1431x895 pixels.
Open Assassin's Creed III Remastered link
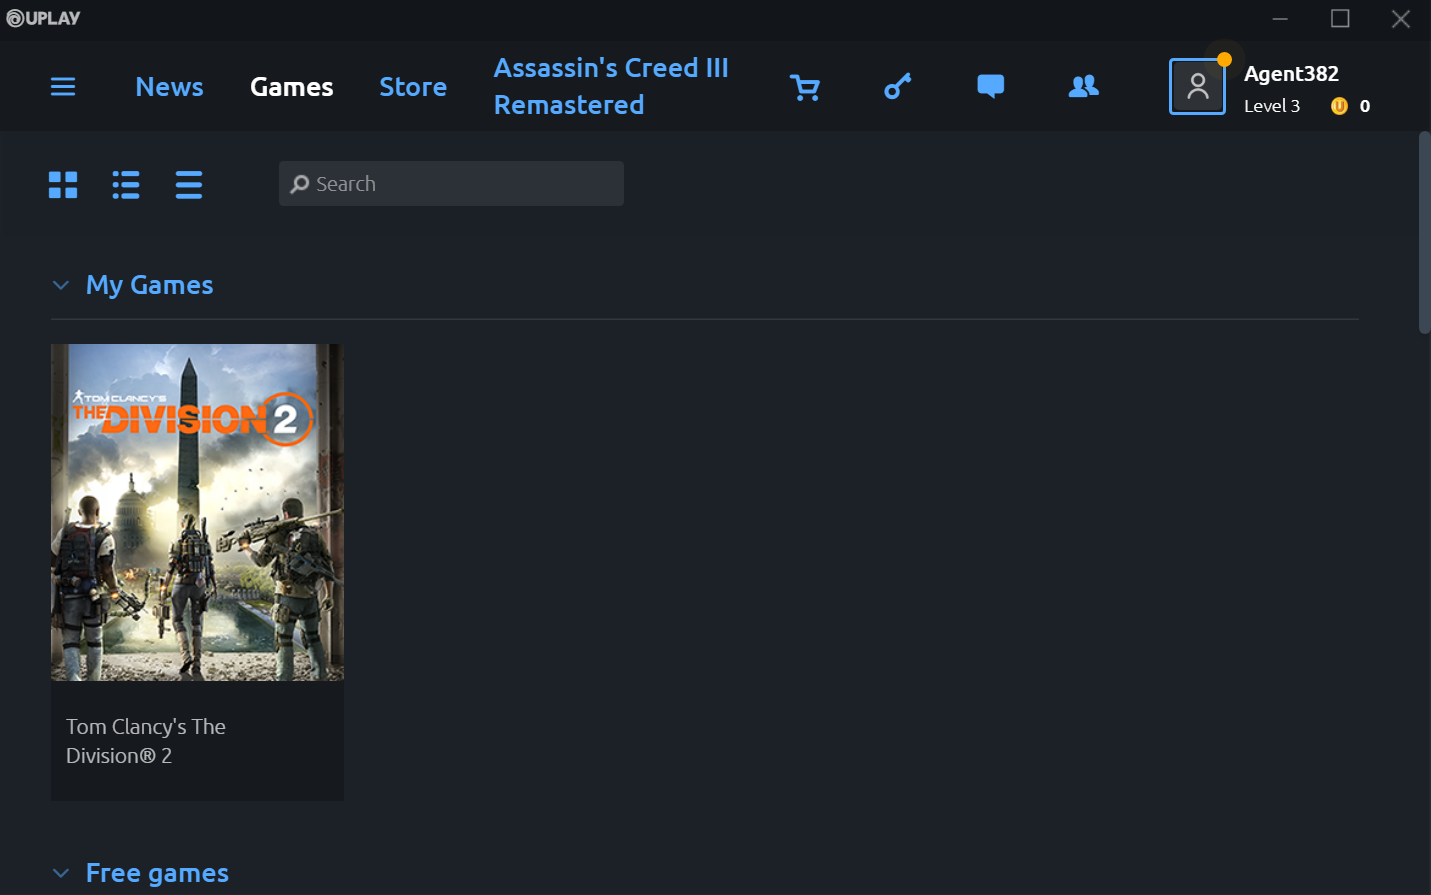tap(611, 86)
